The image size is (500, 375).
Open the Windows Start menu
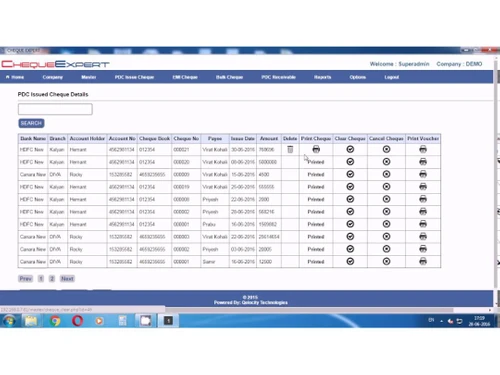9,321
